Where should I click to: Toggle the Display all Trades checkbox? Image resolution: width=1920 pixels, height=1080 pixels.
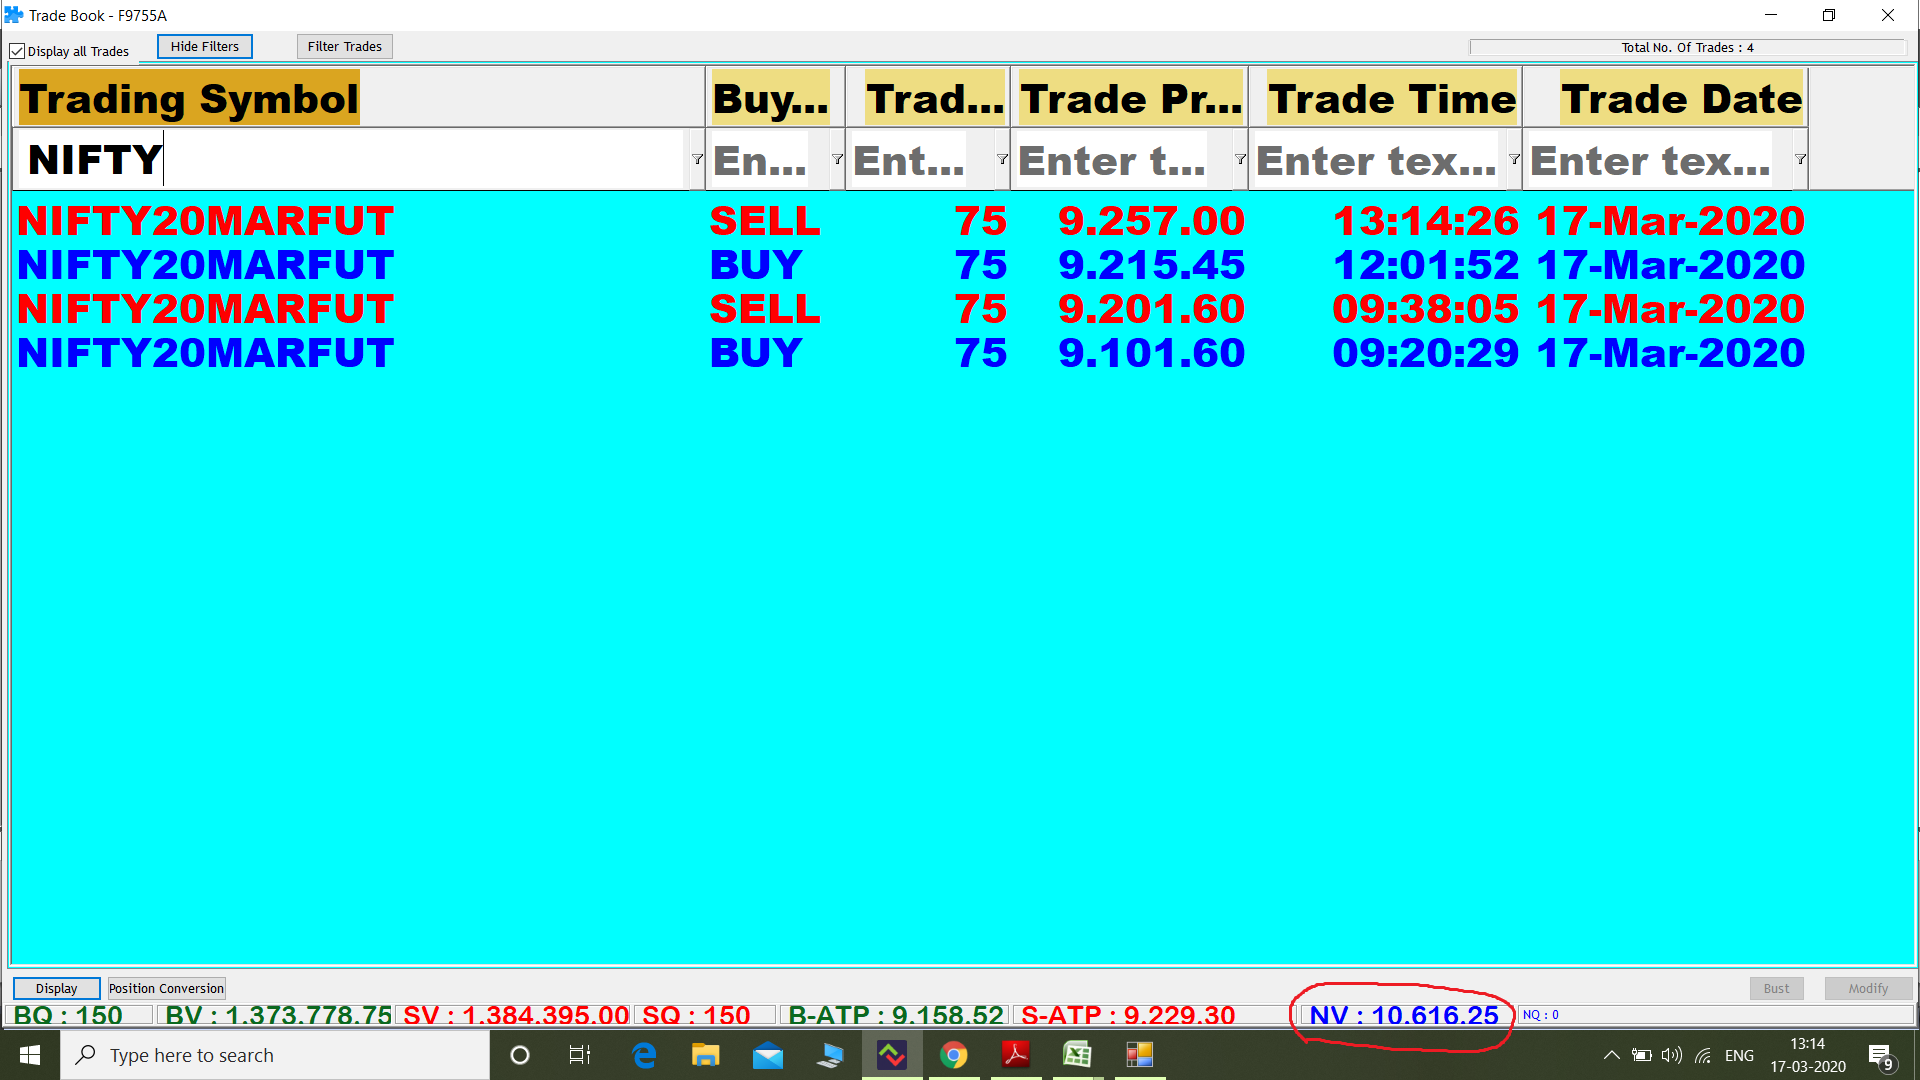tap(17, 51)
